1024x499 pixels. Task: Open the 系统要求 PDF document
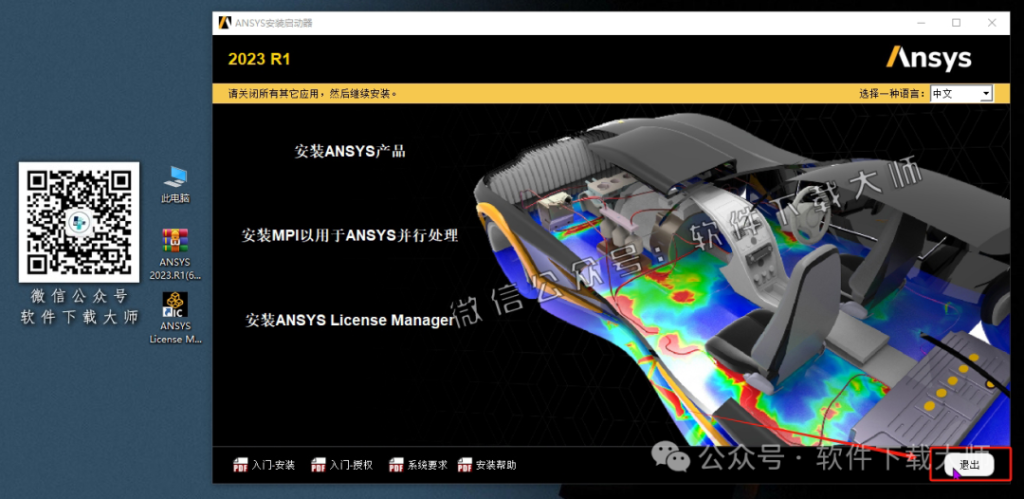click(x=418, y=465)
